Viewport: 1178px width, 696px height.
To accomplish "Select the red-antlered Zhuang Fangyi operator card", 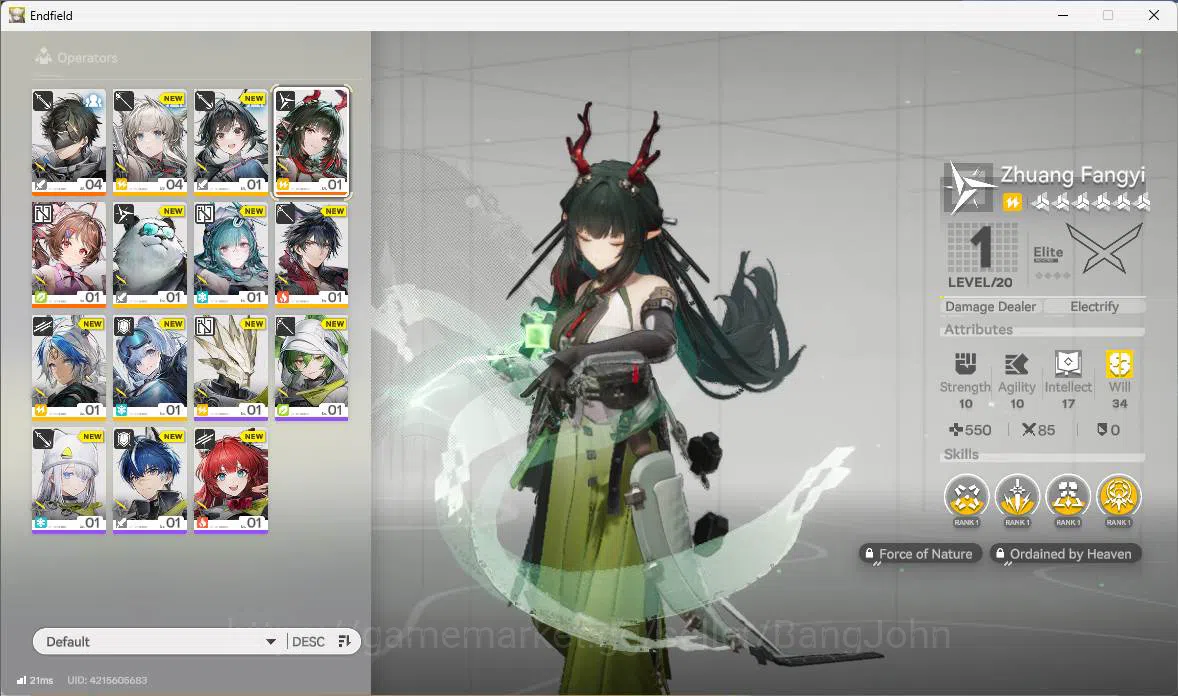I will (312, 142).
